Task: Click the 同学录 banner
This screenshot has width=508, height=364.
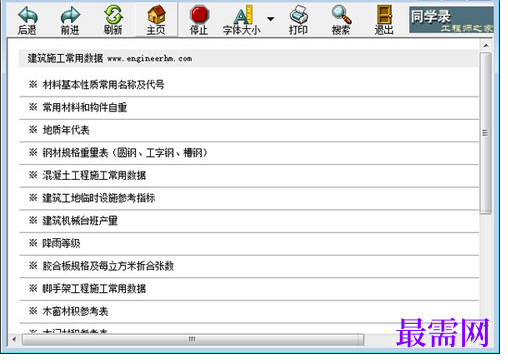Action: [x=451, y=20]
